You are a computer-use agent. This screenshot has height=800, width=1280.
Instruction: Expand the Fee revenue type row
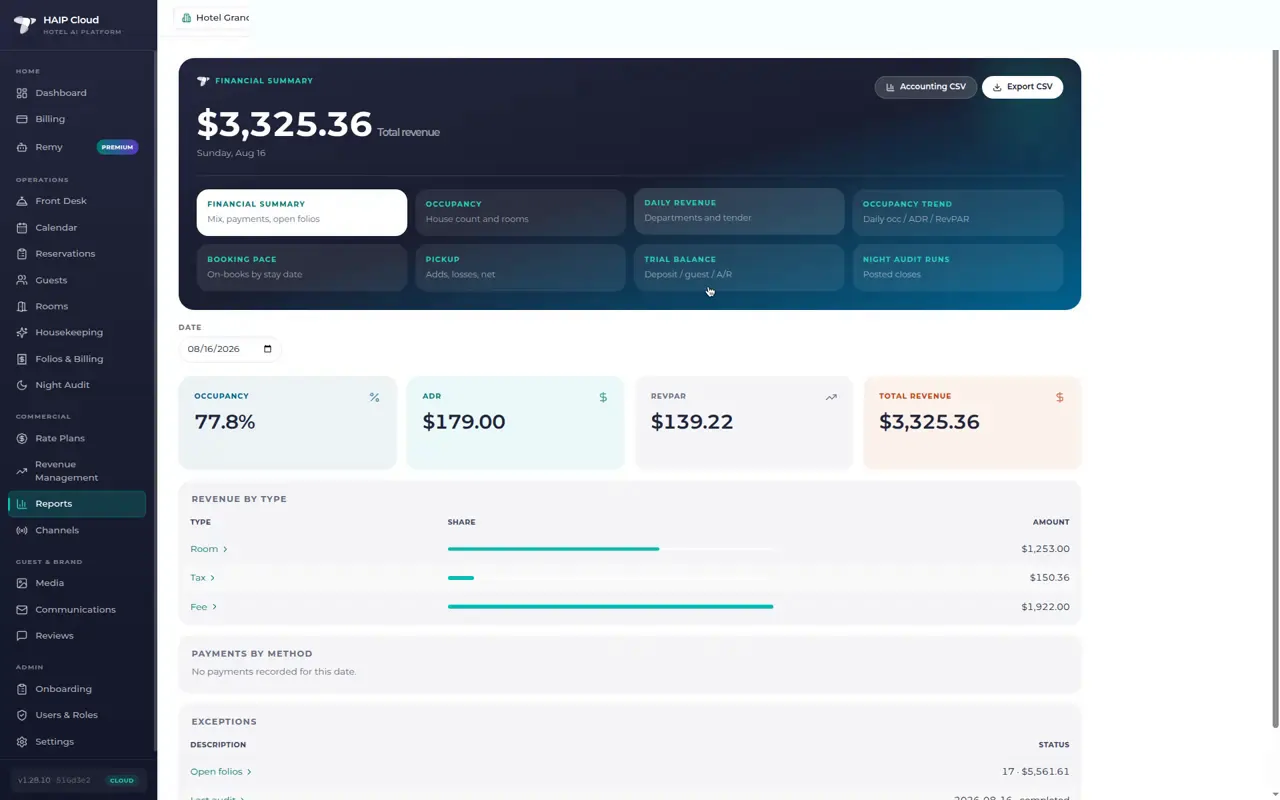pos(204,607)
